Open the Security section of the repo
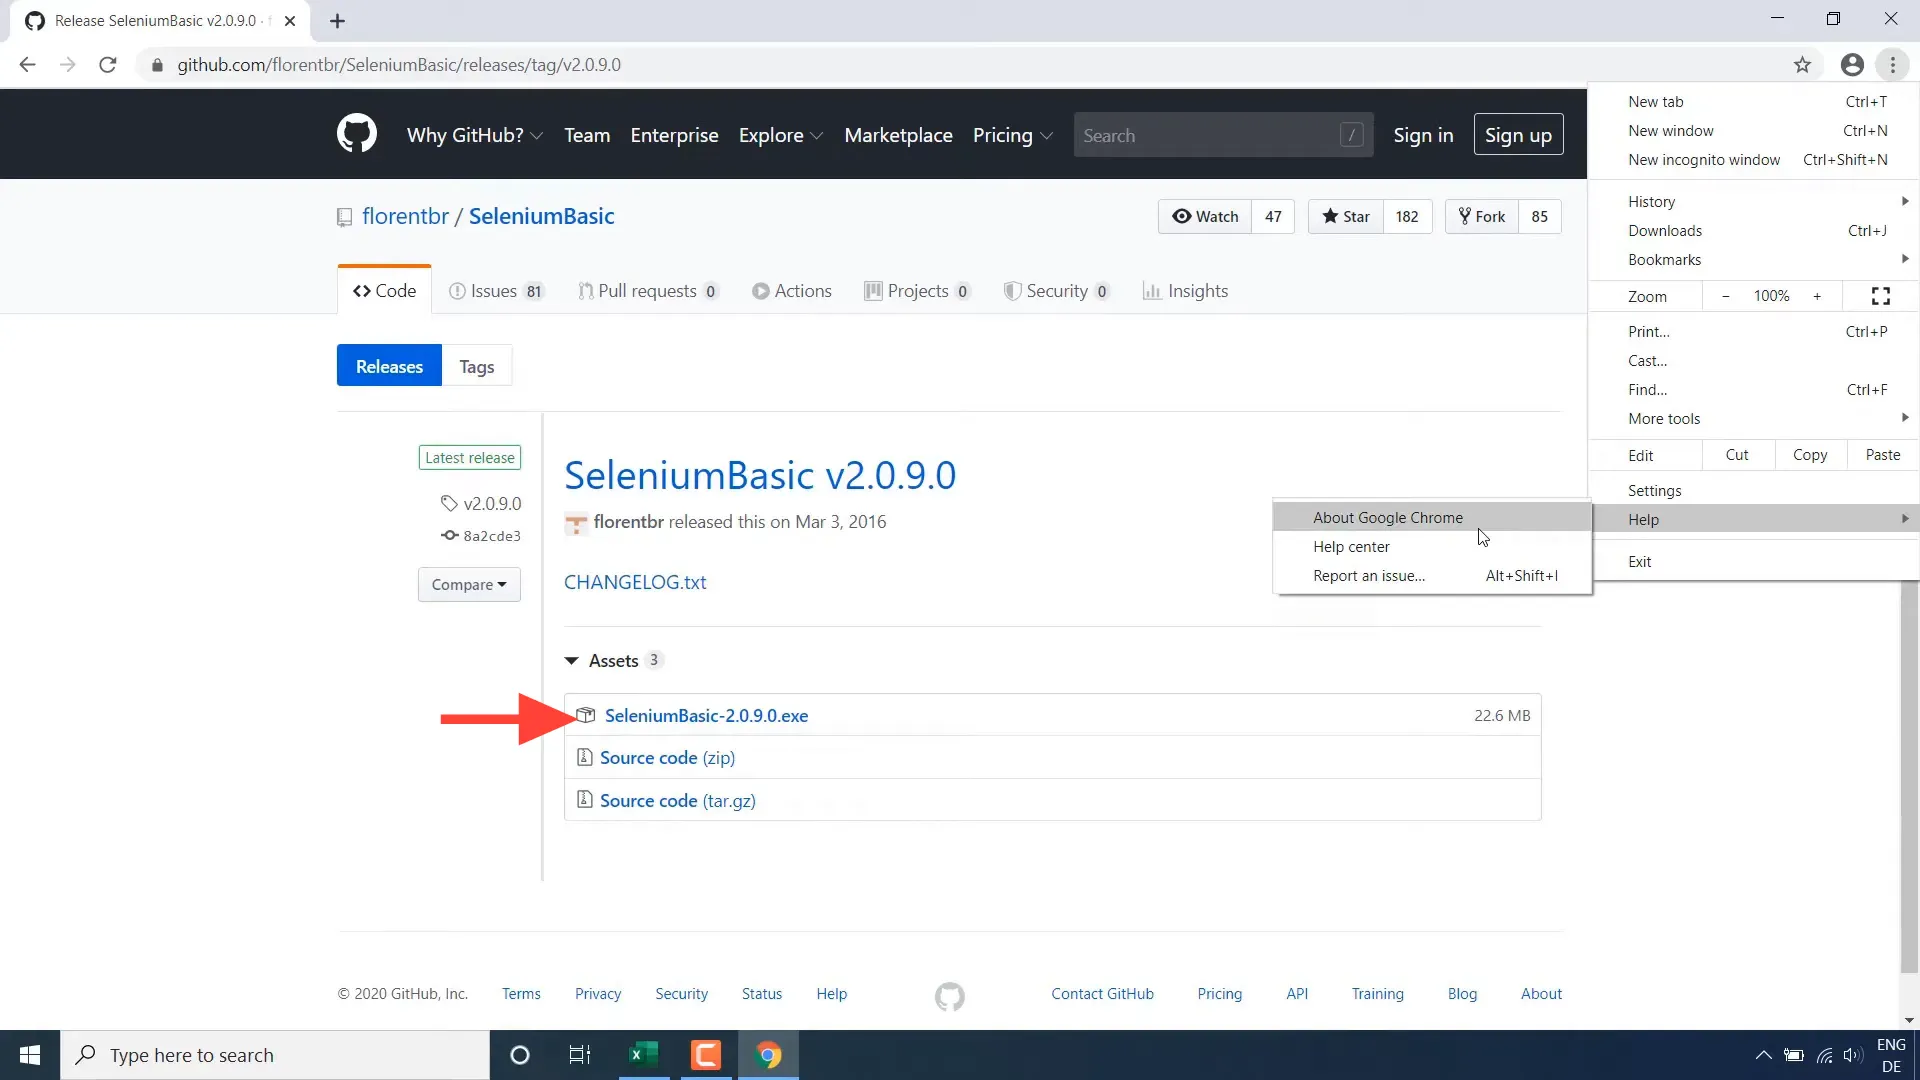Screen dimensions: 1920x1080 1013,291
